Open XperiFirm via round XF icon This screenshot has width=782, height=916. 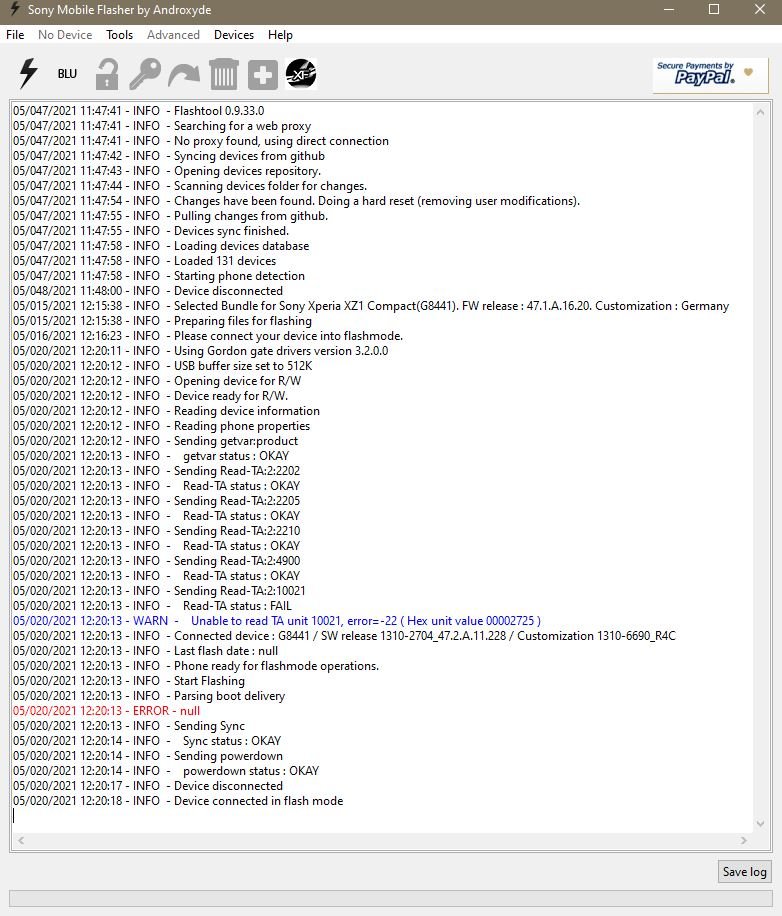301,74
